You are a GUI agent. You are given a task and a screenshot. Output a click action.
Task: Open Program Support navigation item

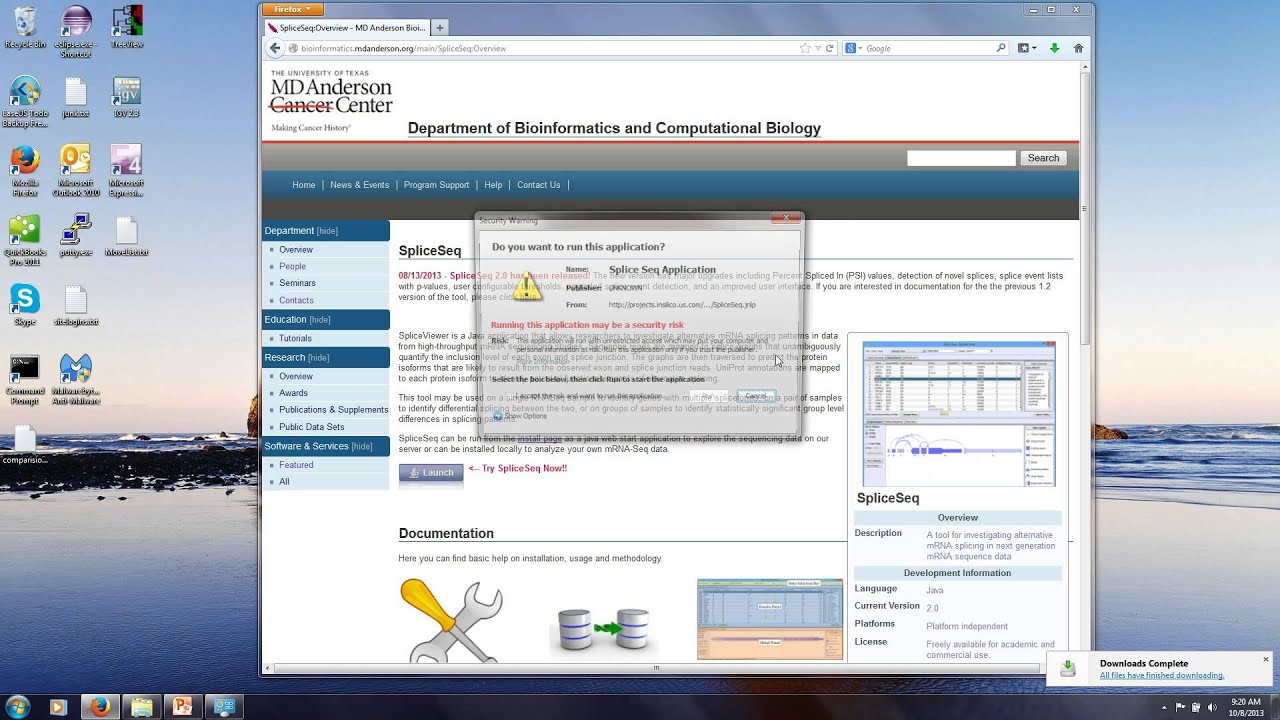436,185
